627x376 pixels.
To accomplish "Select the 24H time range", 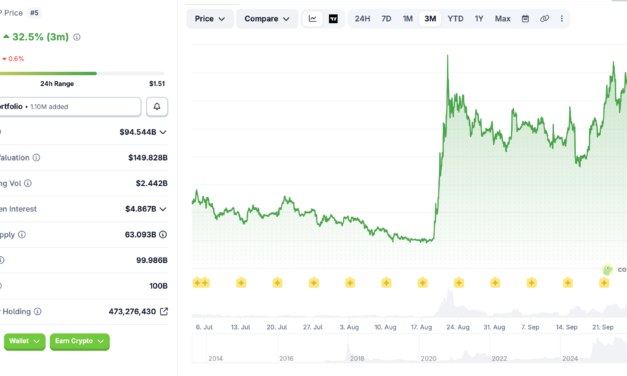I will [x=362, y=19].
